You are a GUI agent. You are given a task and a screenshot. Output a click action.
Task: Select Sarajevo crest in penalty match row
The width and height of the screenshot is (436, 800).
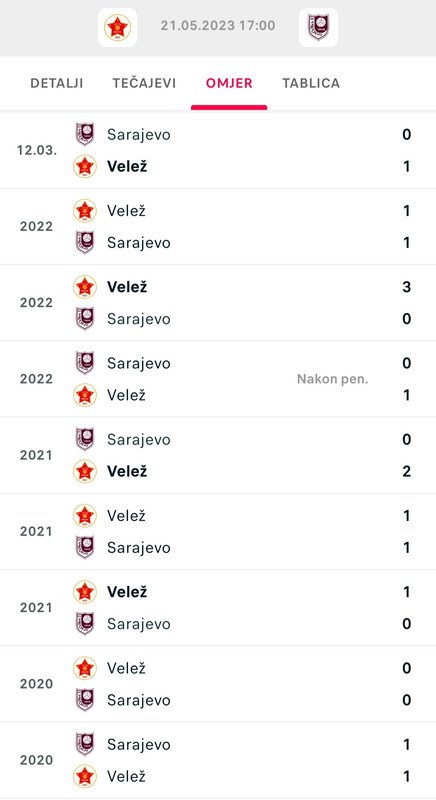coord(85,363)
